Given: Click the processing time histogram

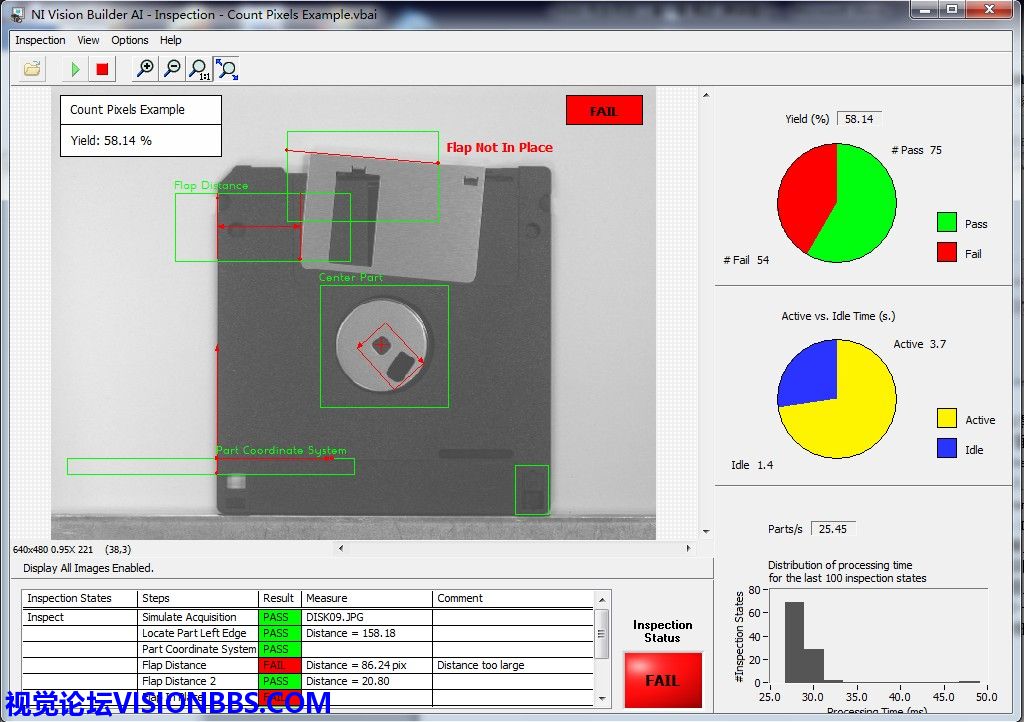Looking at the screenshot, I should 878,636.
